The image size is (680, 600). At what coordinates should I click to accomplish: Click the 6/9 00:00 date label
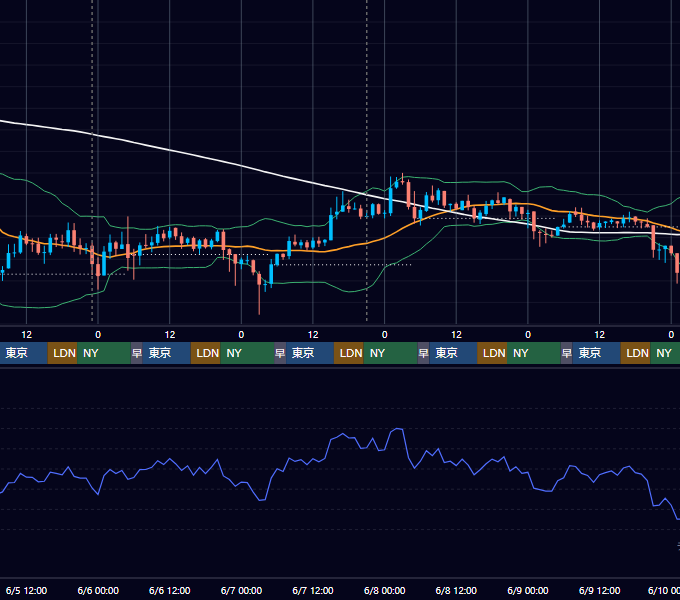coord(528,590)
